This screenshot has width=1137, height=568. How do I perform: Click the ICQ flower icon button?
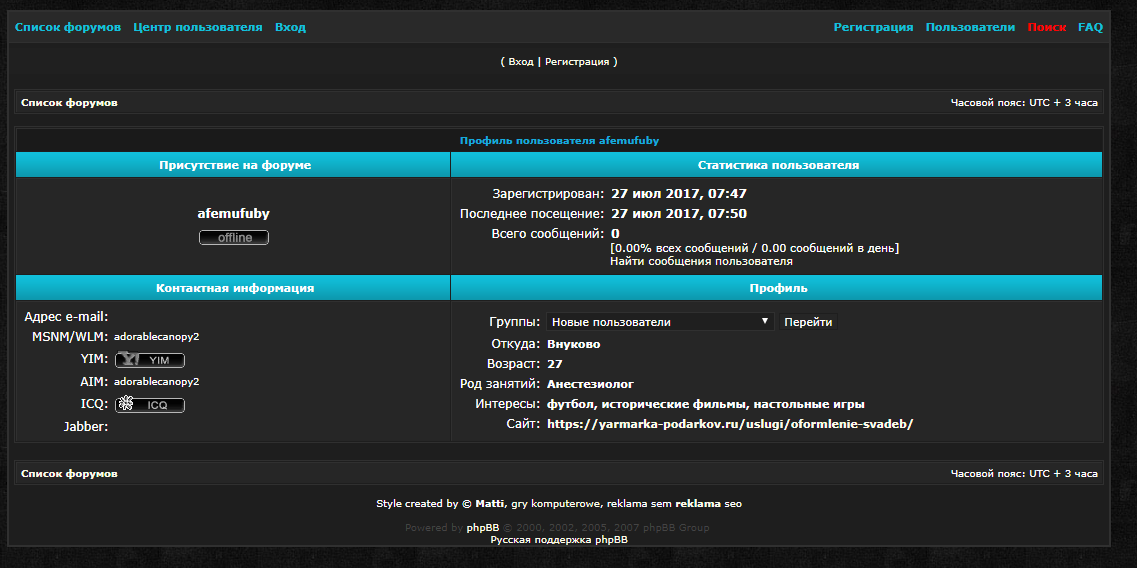click(149, 405)
